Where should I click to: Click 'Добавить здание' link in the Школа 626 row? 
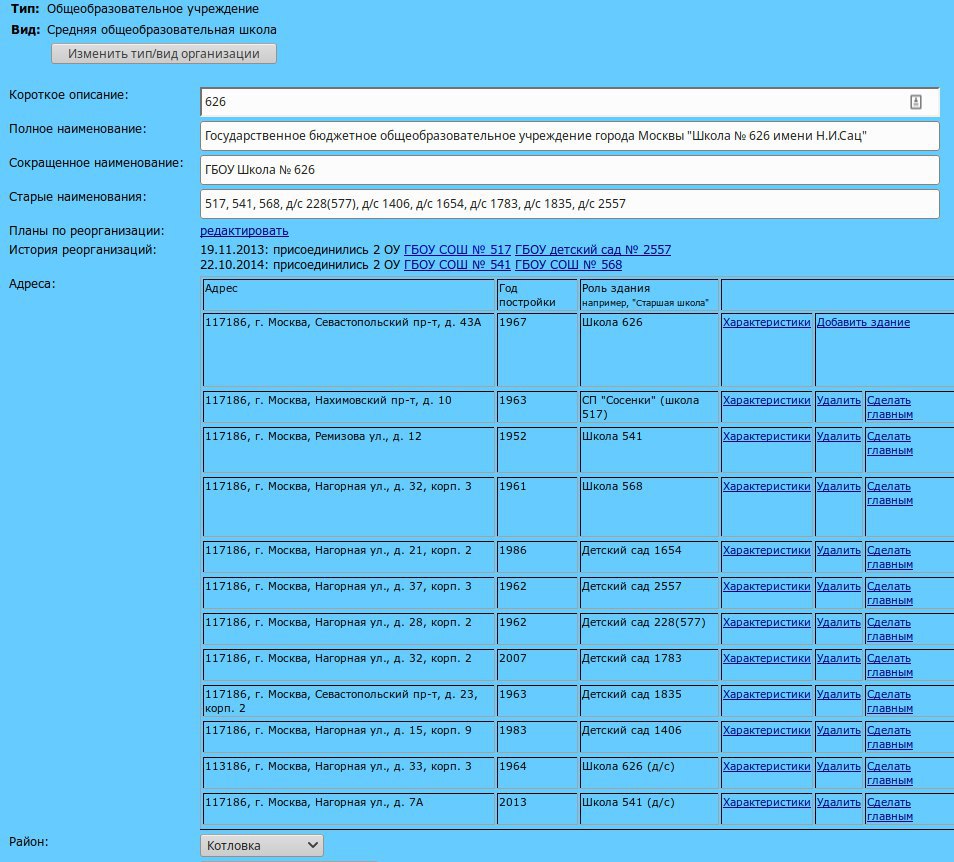(863, 322)
